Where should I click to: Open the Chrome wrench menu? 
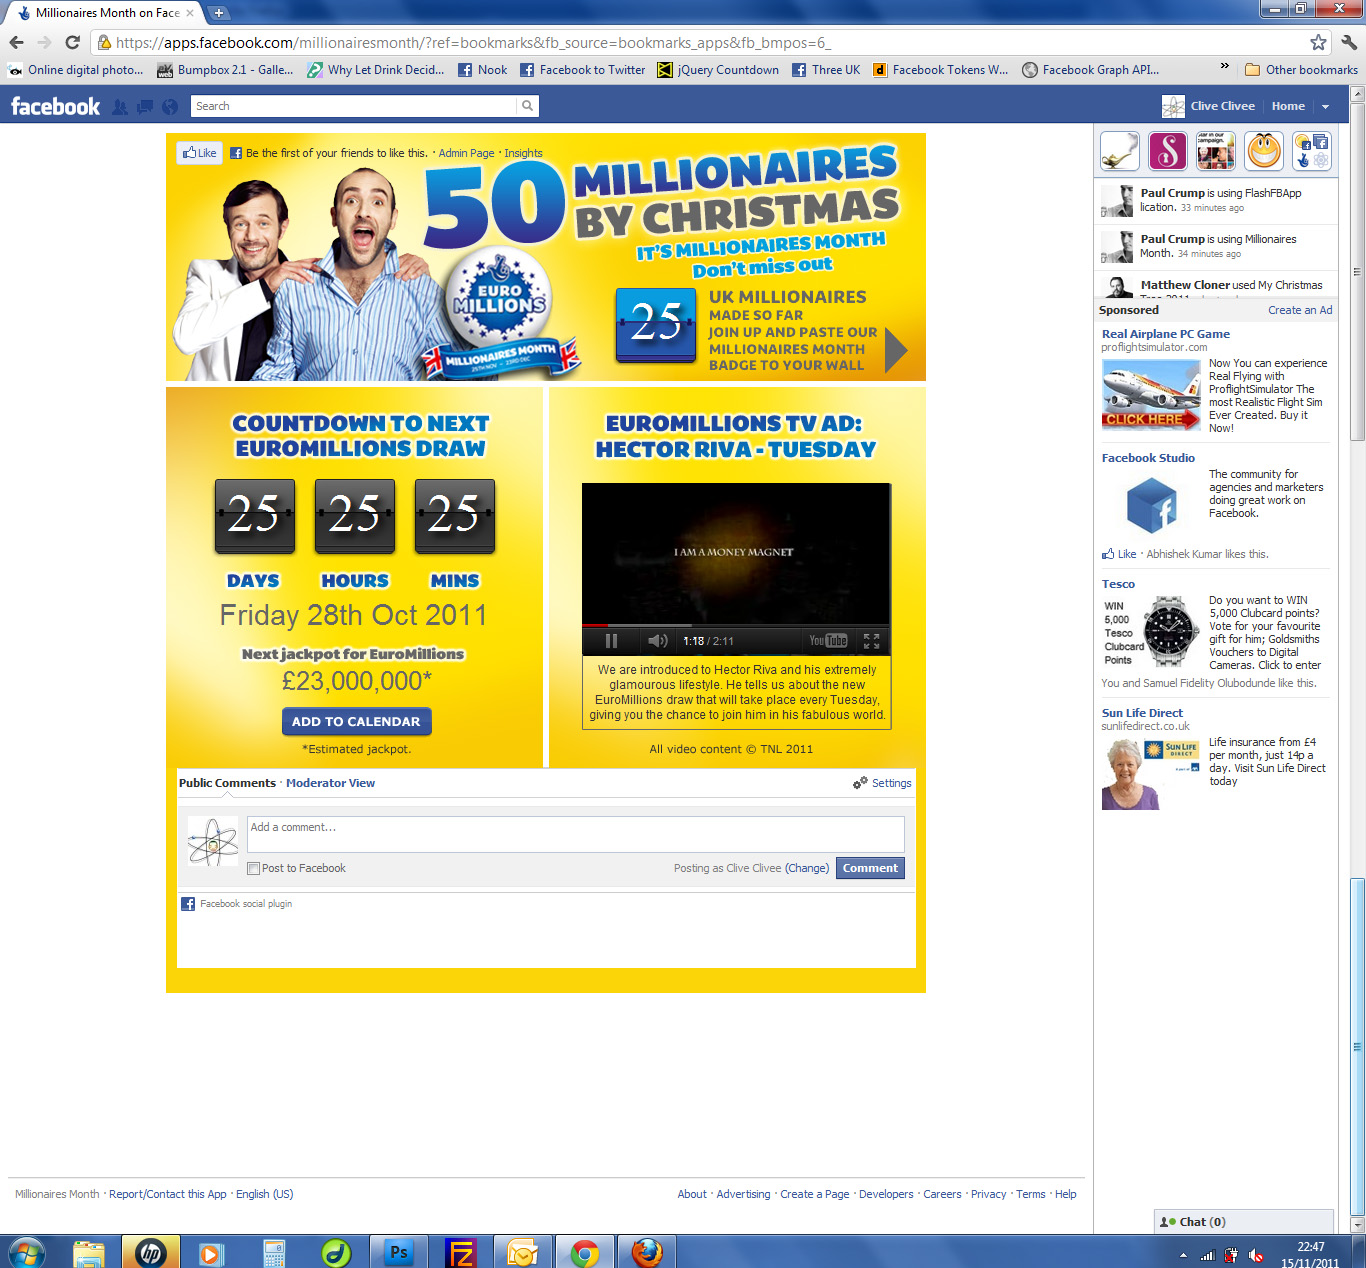(1349, 42)
